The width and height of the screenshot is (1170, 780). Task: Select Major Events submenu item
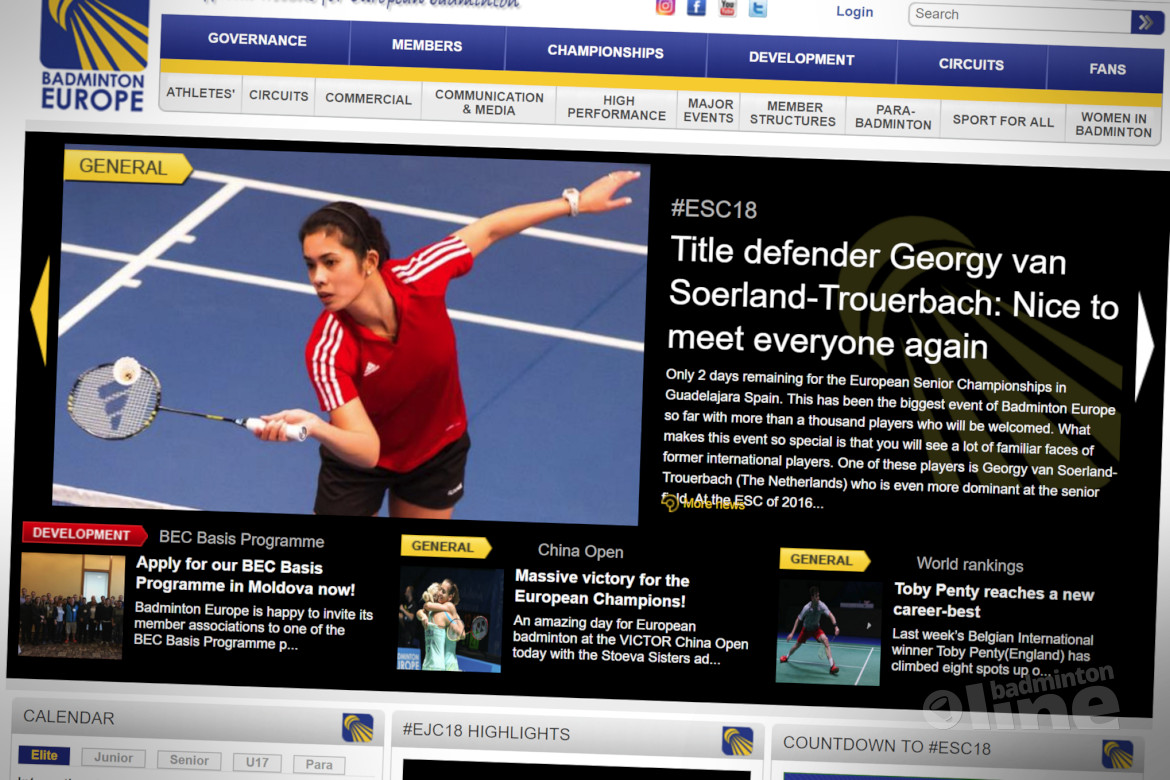click(709, 110)
